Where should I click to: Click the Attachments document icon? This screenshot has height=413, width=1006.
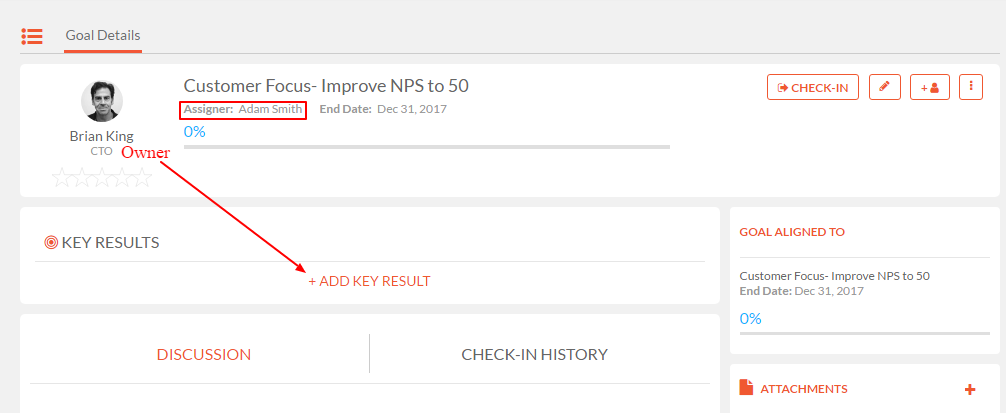(x=746, y=387)
